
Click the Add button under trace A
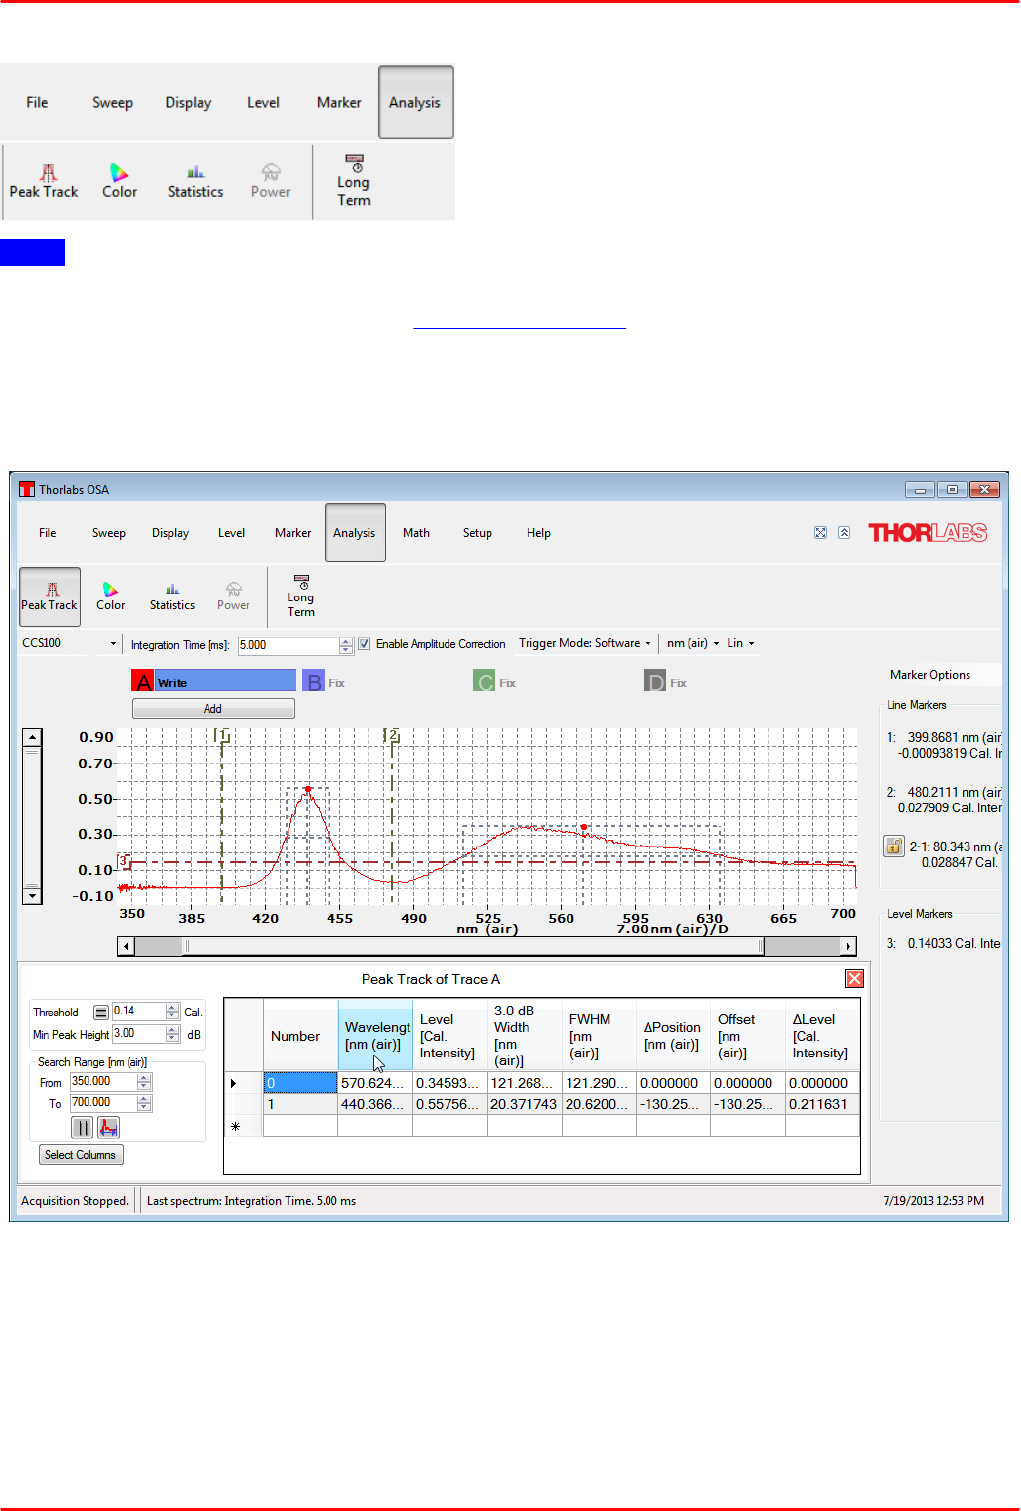213,709
